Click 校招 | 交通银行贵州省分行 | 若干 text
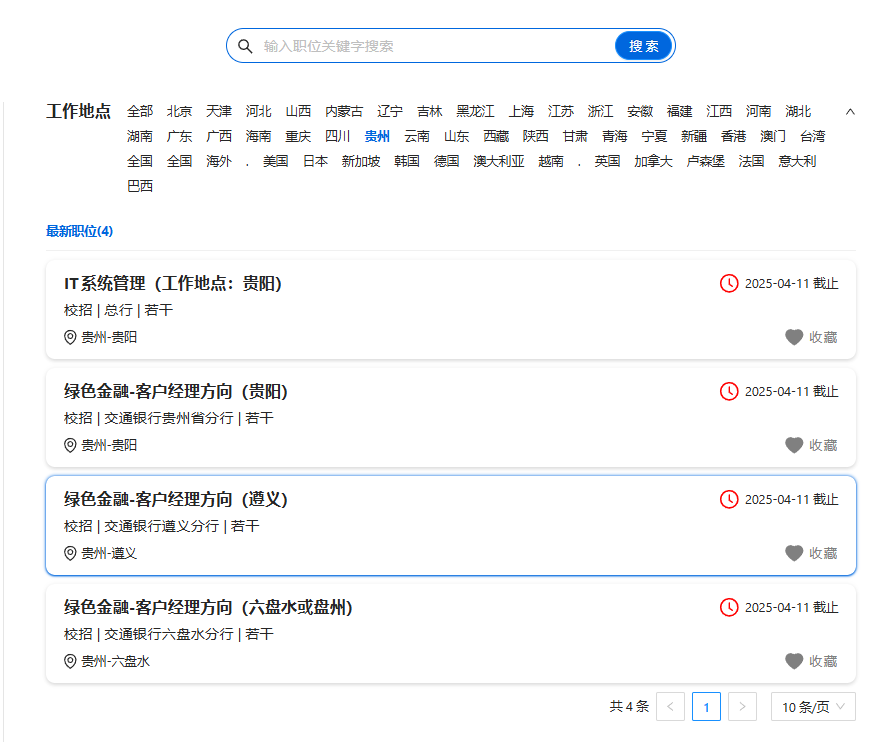The image size is (885, 742). pyautogui.click(x=169, y=418)
